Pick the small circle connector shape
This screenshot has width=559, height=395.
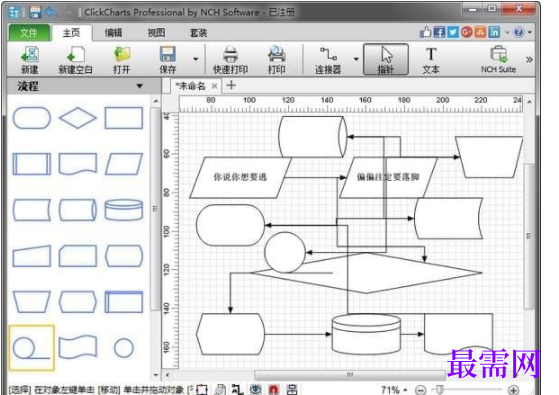(x=124, y=348)
